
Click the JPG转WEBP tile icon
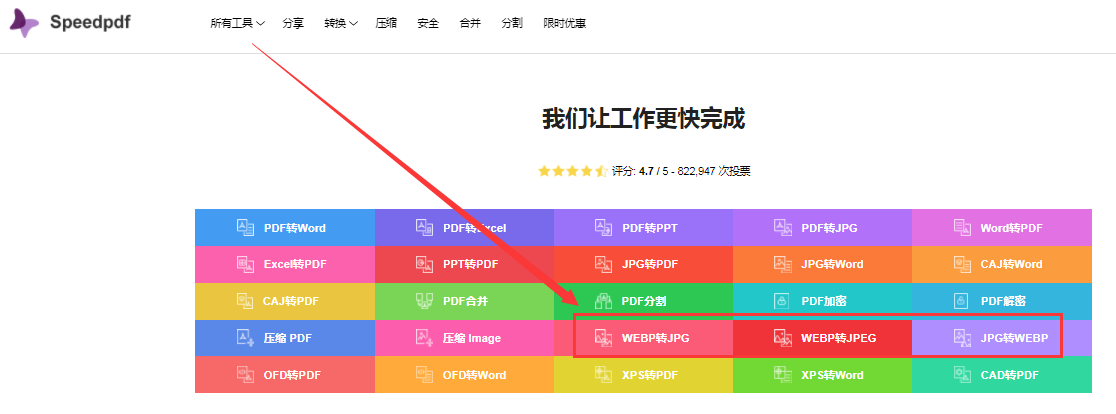(x=962, y=338)
